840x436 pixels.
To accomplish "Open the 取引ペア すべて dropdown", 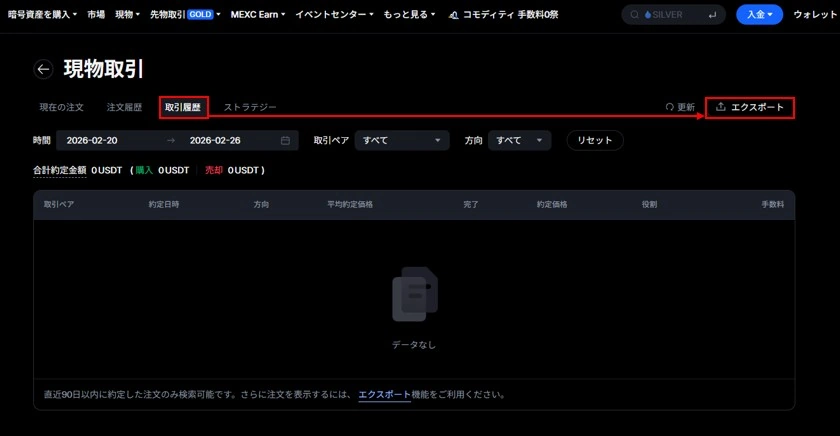I will coord(402,140).
